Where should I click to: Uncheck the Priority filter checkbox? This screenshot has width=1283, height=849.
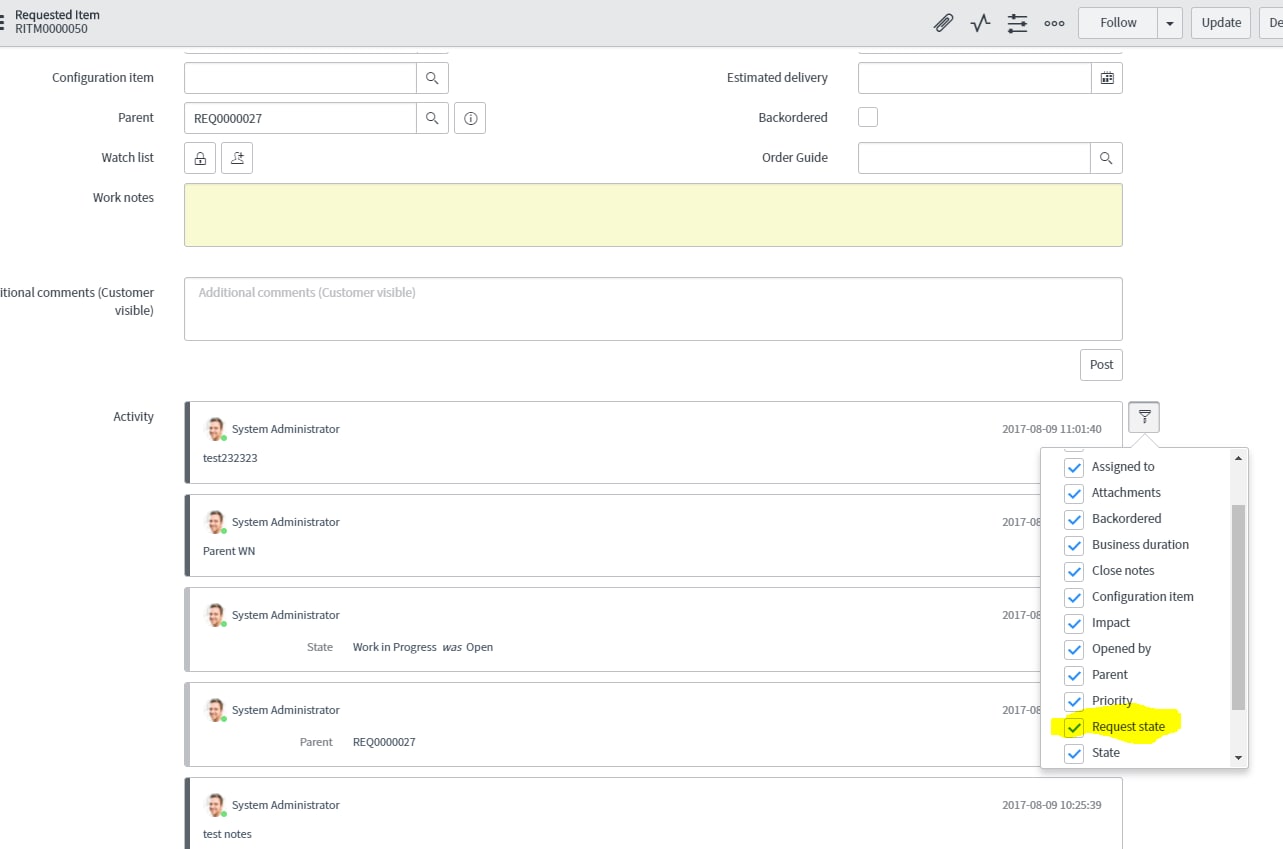tap(1074, 701)
